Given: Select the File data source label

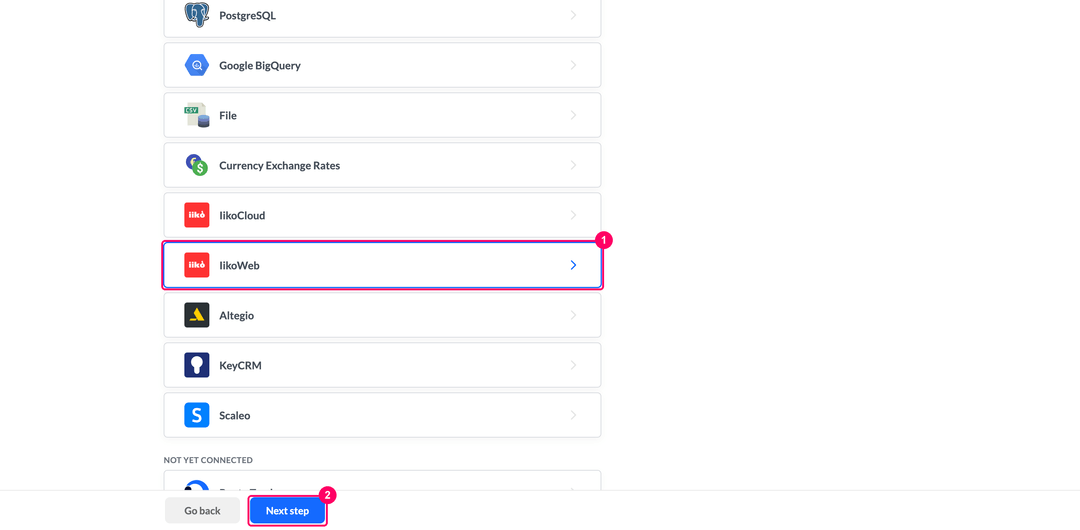Looking at the screenshot, I should click(x=228, y=115).
